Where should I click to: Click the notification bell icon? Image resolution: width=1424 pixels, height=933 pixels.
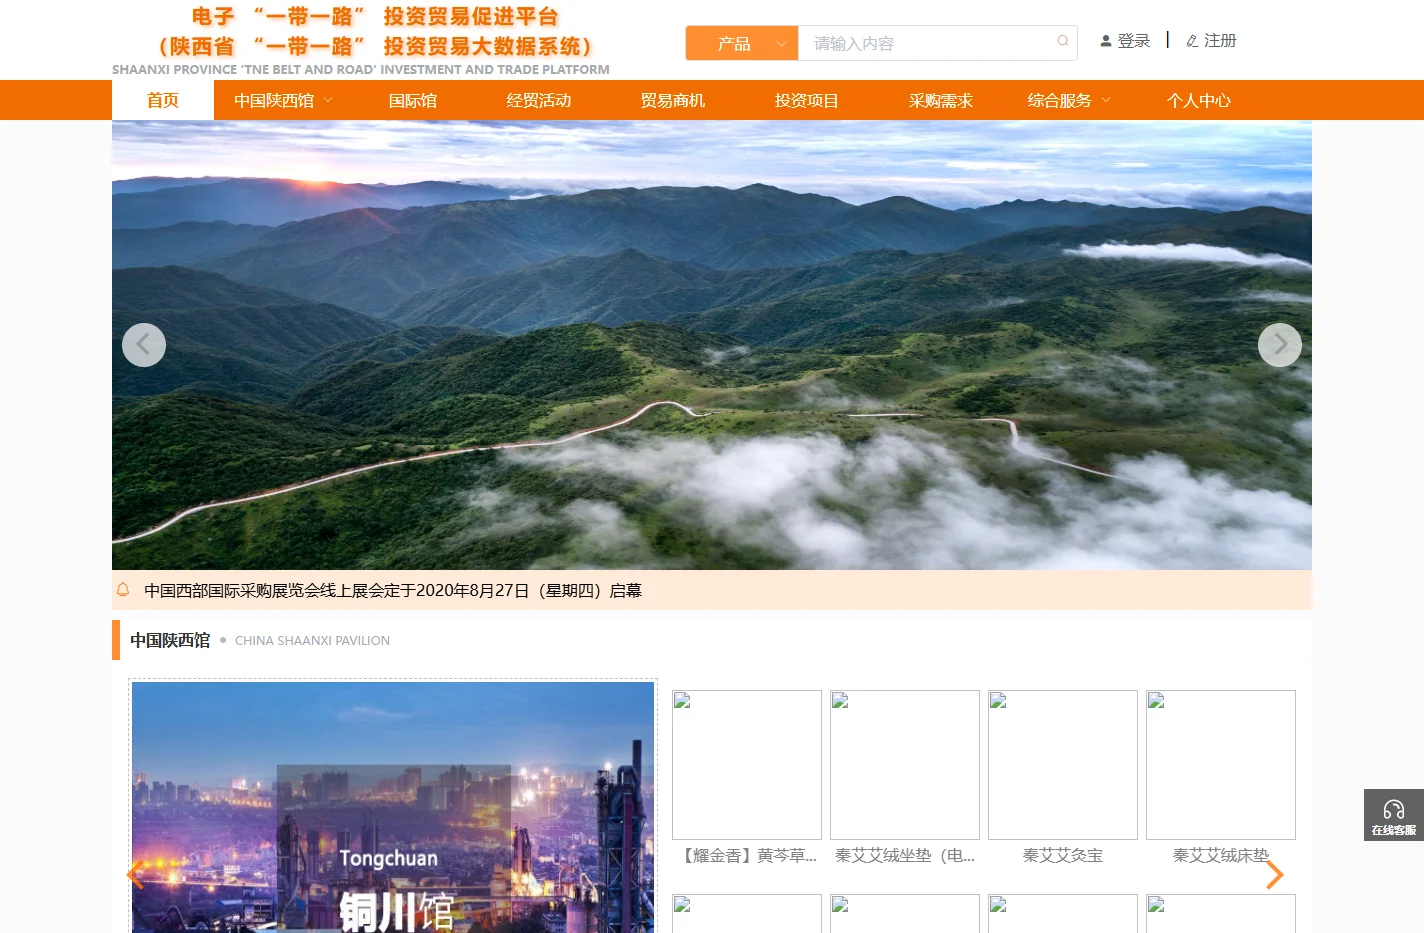coord(123,590)
